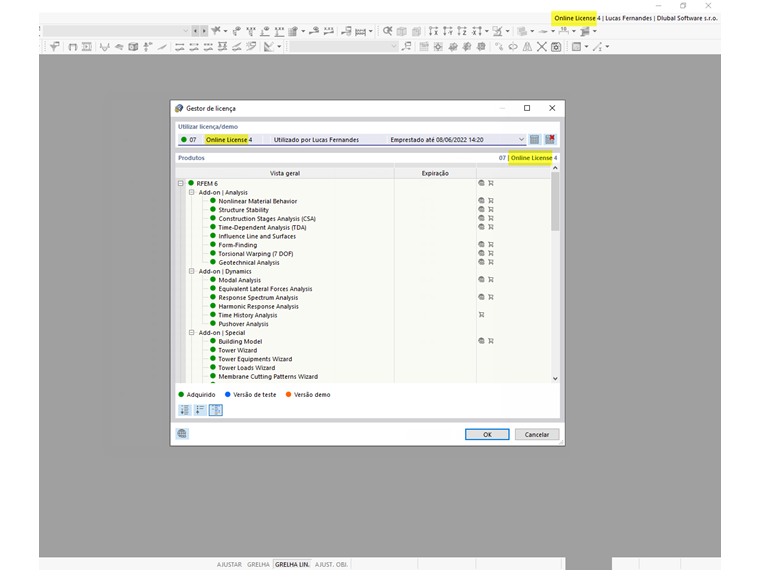Click the camera screenshot icon in main toolbar
Viewport: 760px width, 570px height.
[556, 47]
